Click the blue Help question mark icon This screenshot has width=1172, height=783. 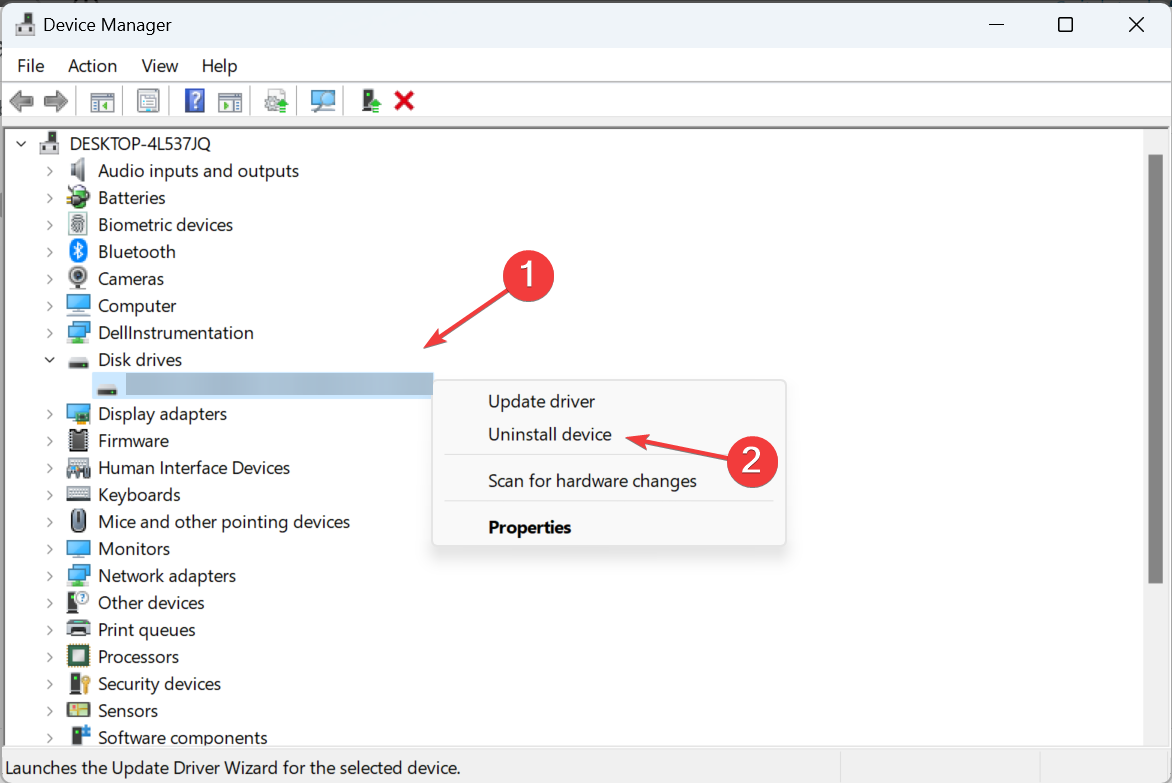[x=194, y=101]
